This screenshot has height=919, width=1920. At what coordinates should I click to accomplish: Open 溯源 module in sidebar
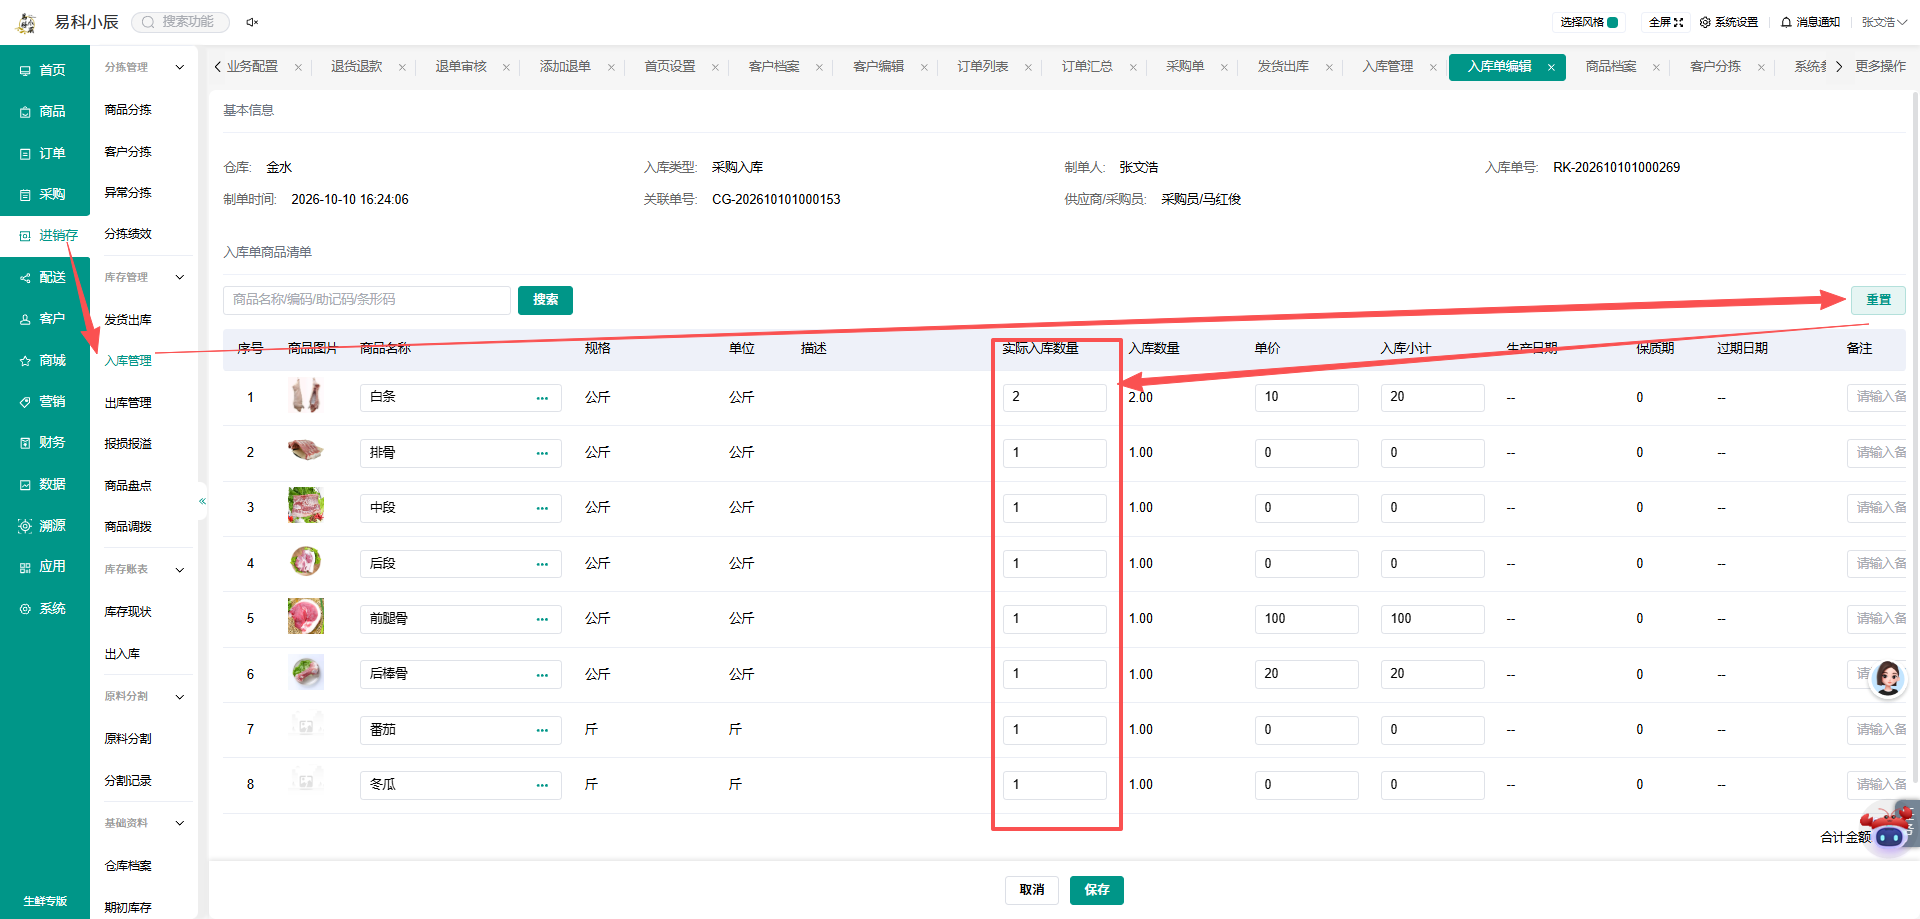44,525
